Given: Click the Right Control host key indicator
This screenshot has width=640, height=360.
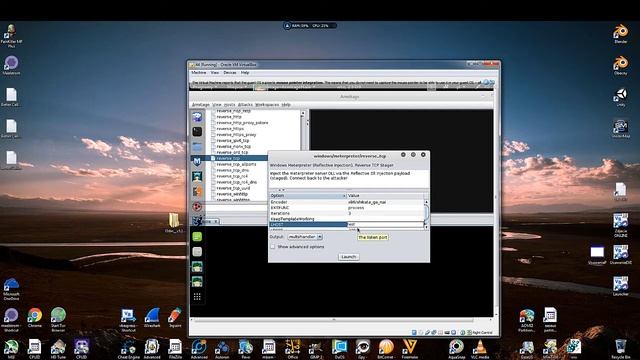Looking at the screenshot, I should 482,333.
